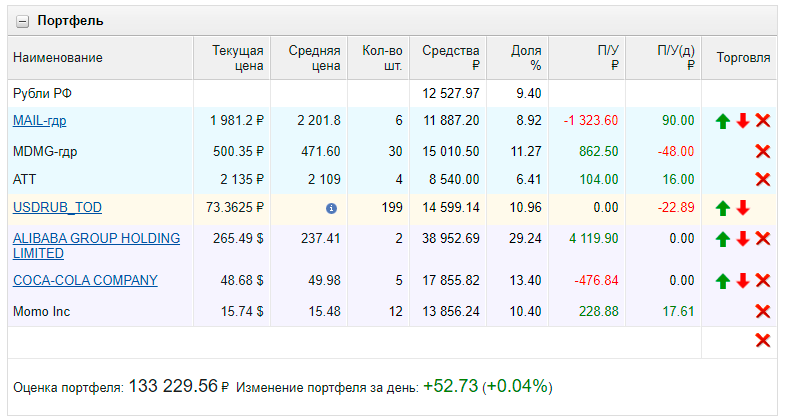786x420 pixels.
Task: Click MDMG-гдр profit value 862.50
Action: (x=599, y=151)
